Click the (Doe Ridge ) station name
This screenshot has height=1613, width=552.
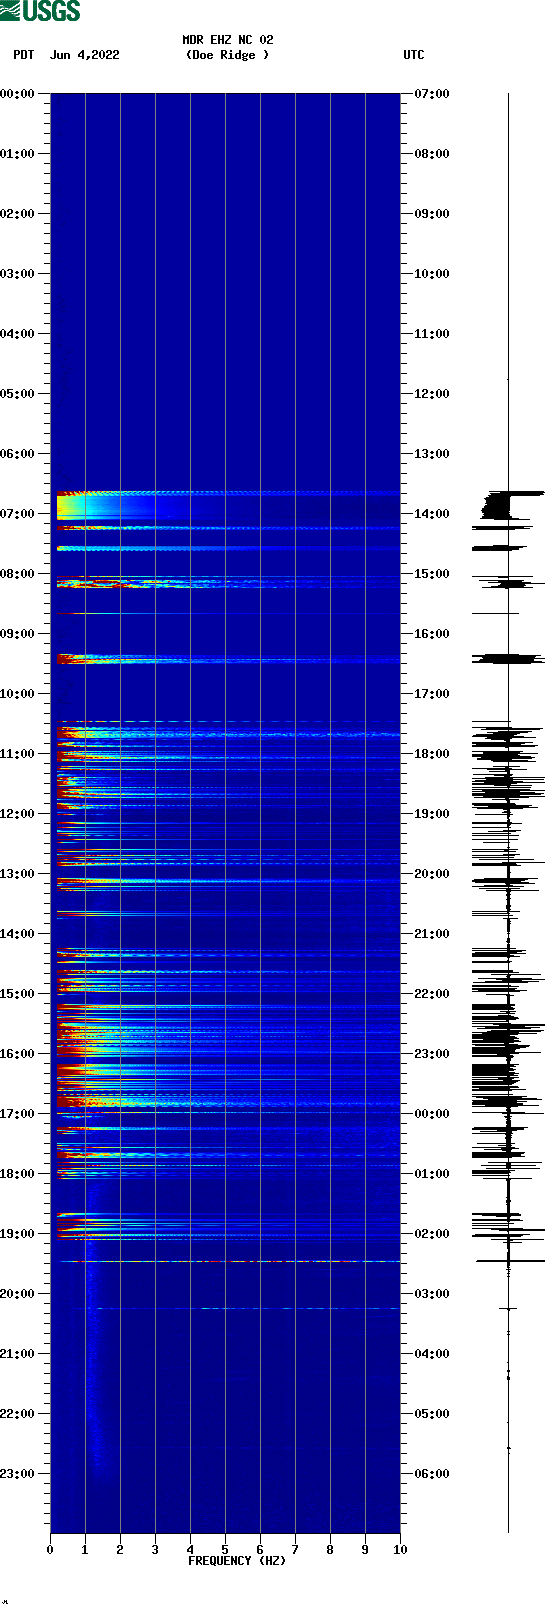(227, 55)
